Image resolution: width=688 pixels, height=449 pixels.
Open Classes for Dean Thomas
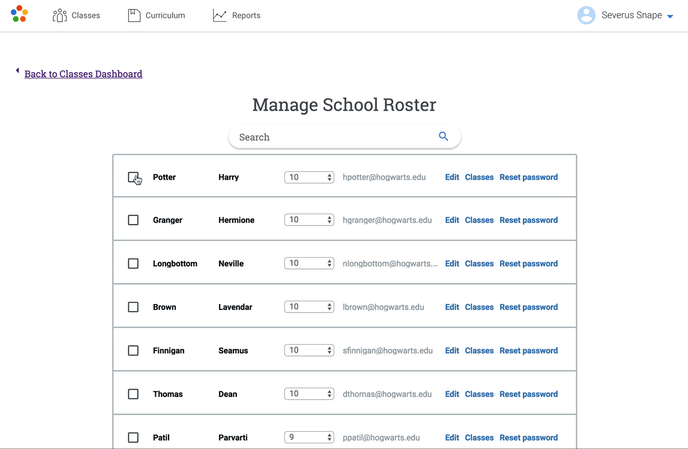479,394
